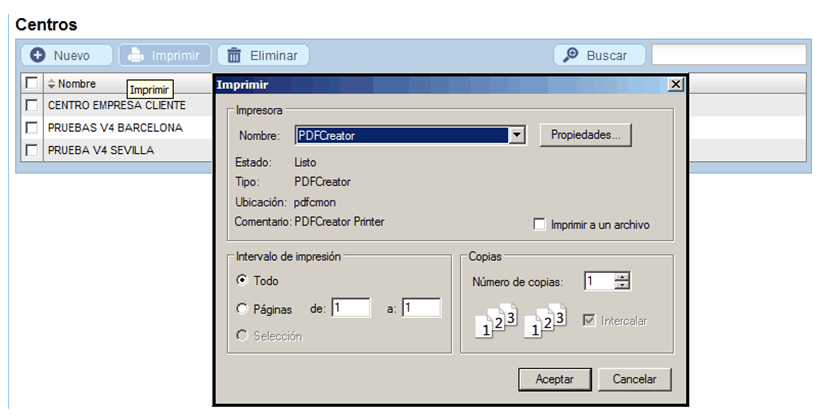Increase Número de copias with the up arrow
826x419 pixels.
623,277
